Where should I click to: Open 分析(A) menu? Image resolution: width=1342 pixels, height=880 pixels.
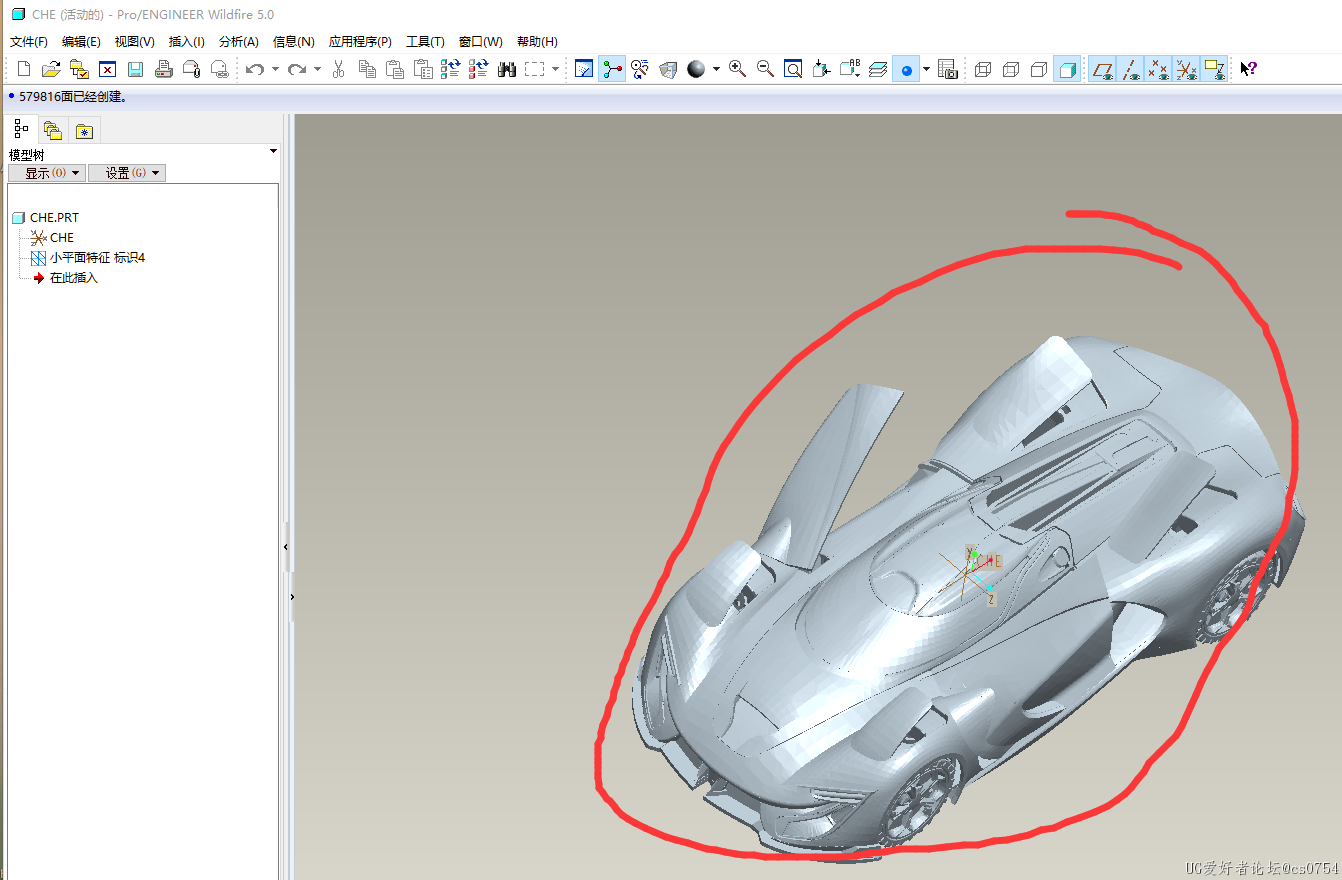[239, 42]
